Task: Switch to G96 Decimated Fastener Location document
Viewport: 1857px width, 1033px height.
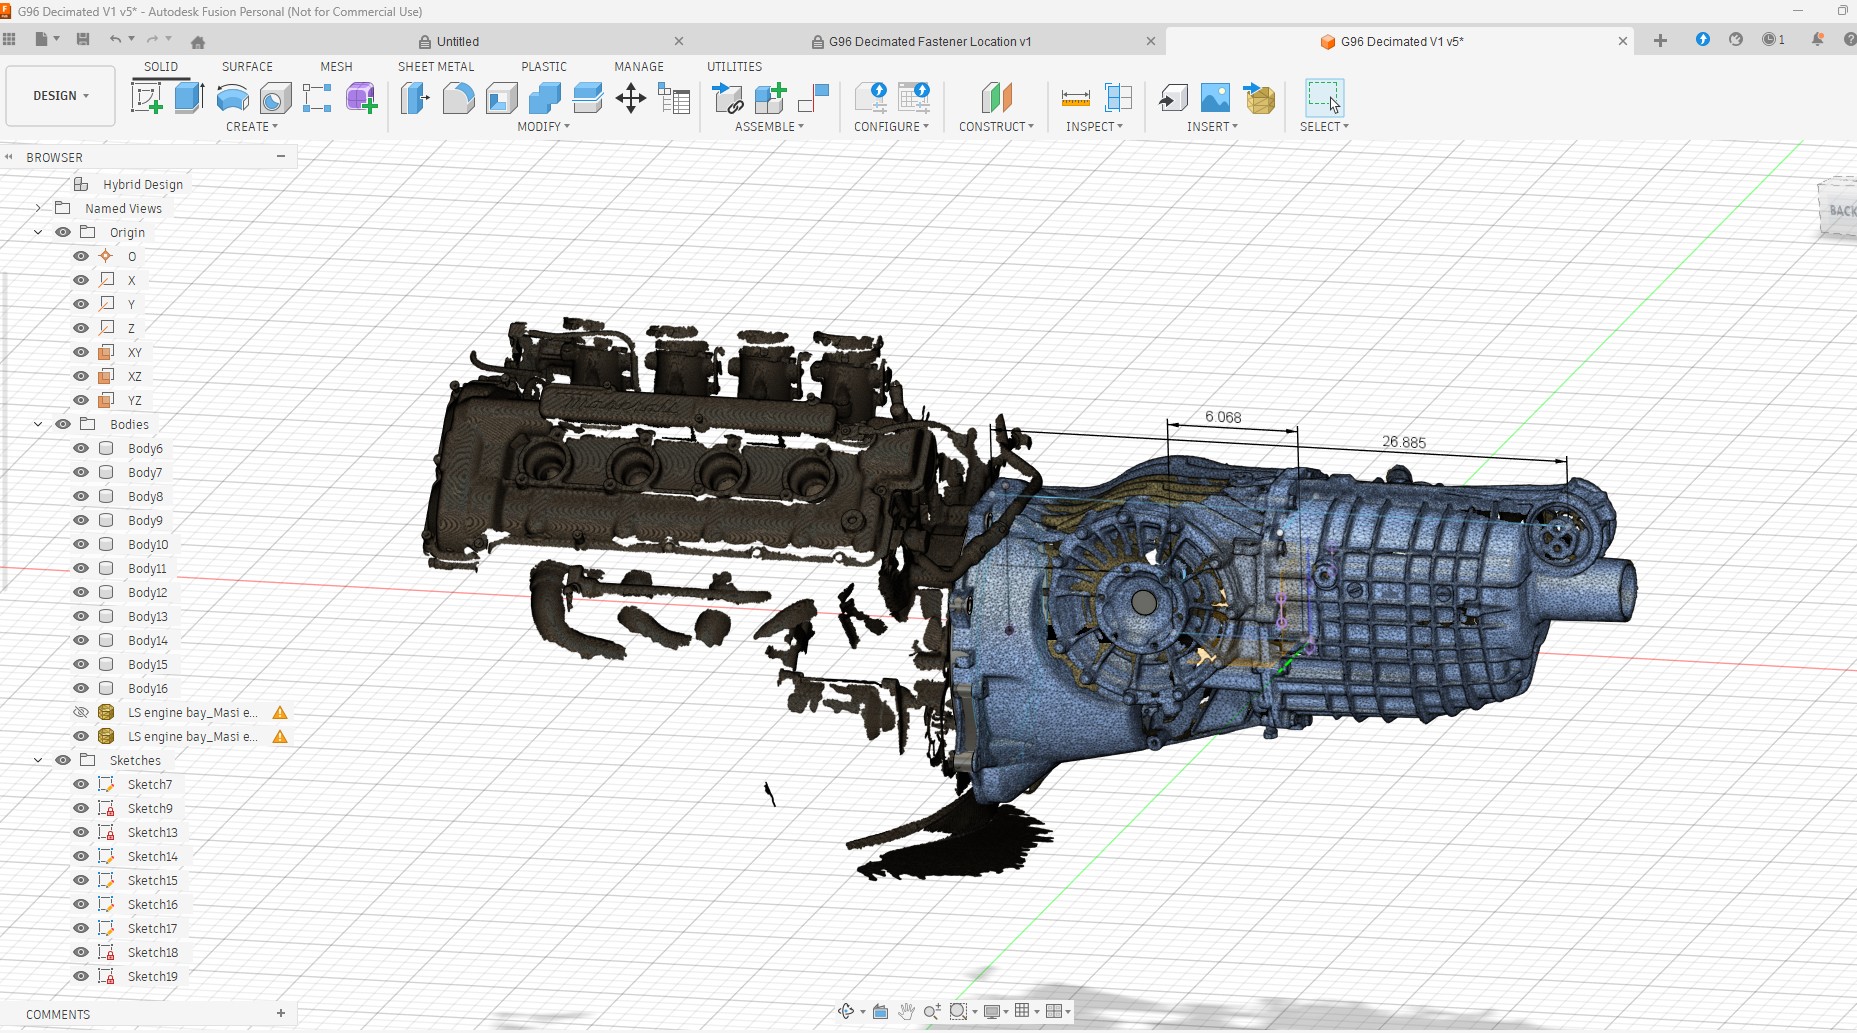Action: [x=929, y=41]
